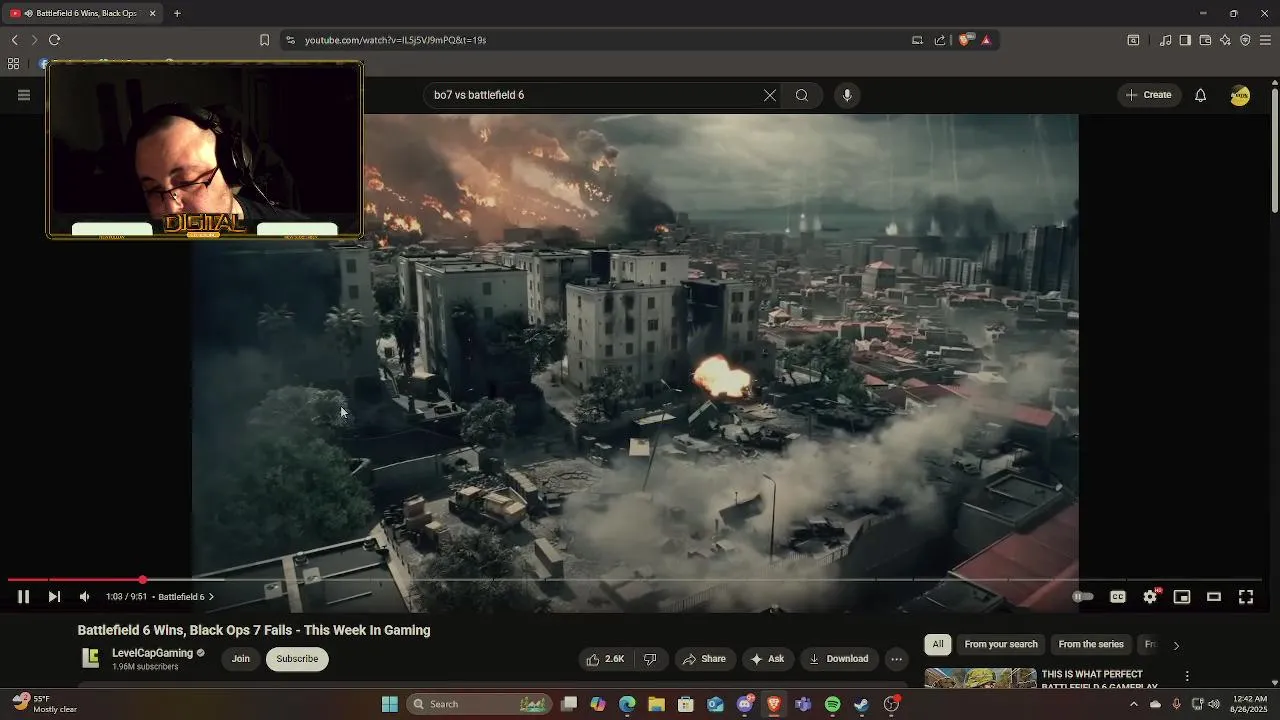Enter full screen mode
This screenshot has width=1280, height=720.
pos(1246,597)
